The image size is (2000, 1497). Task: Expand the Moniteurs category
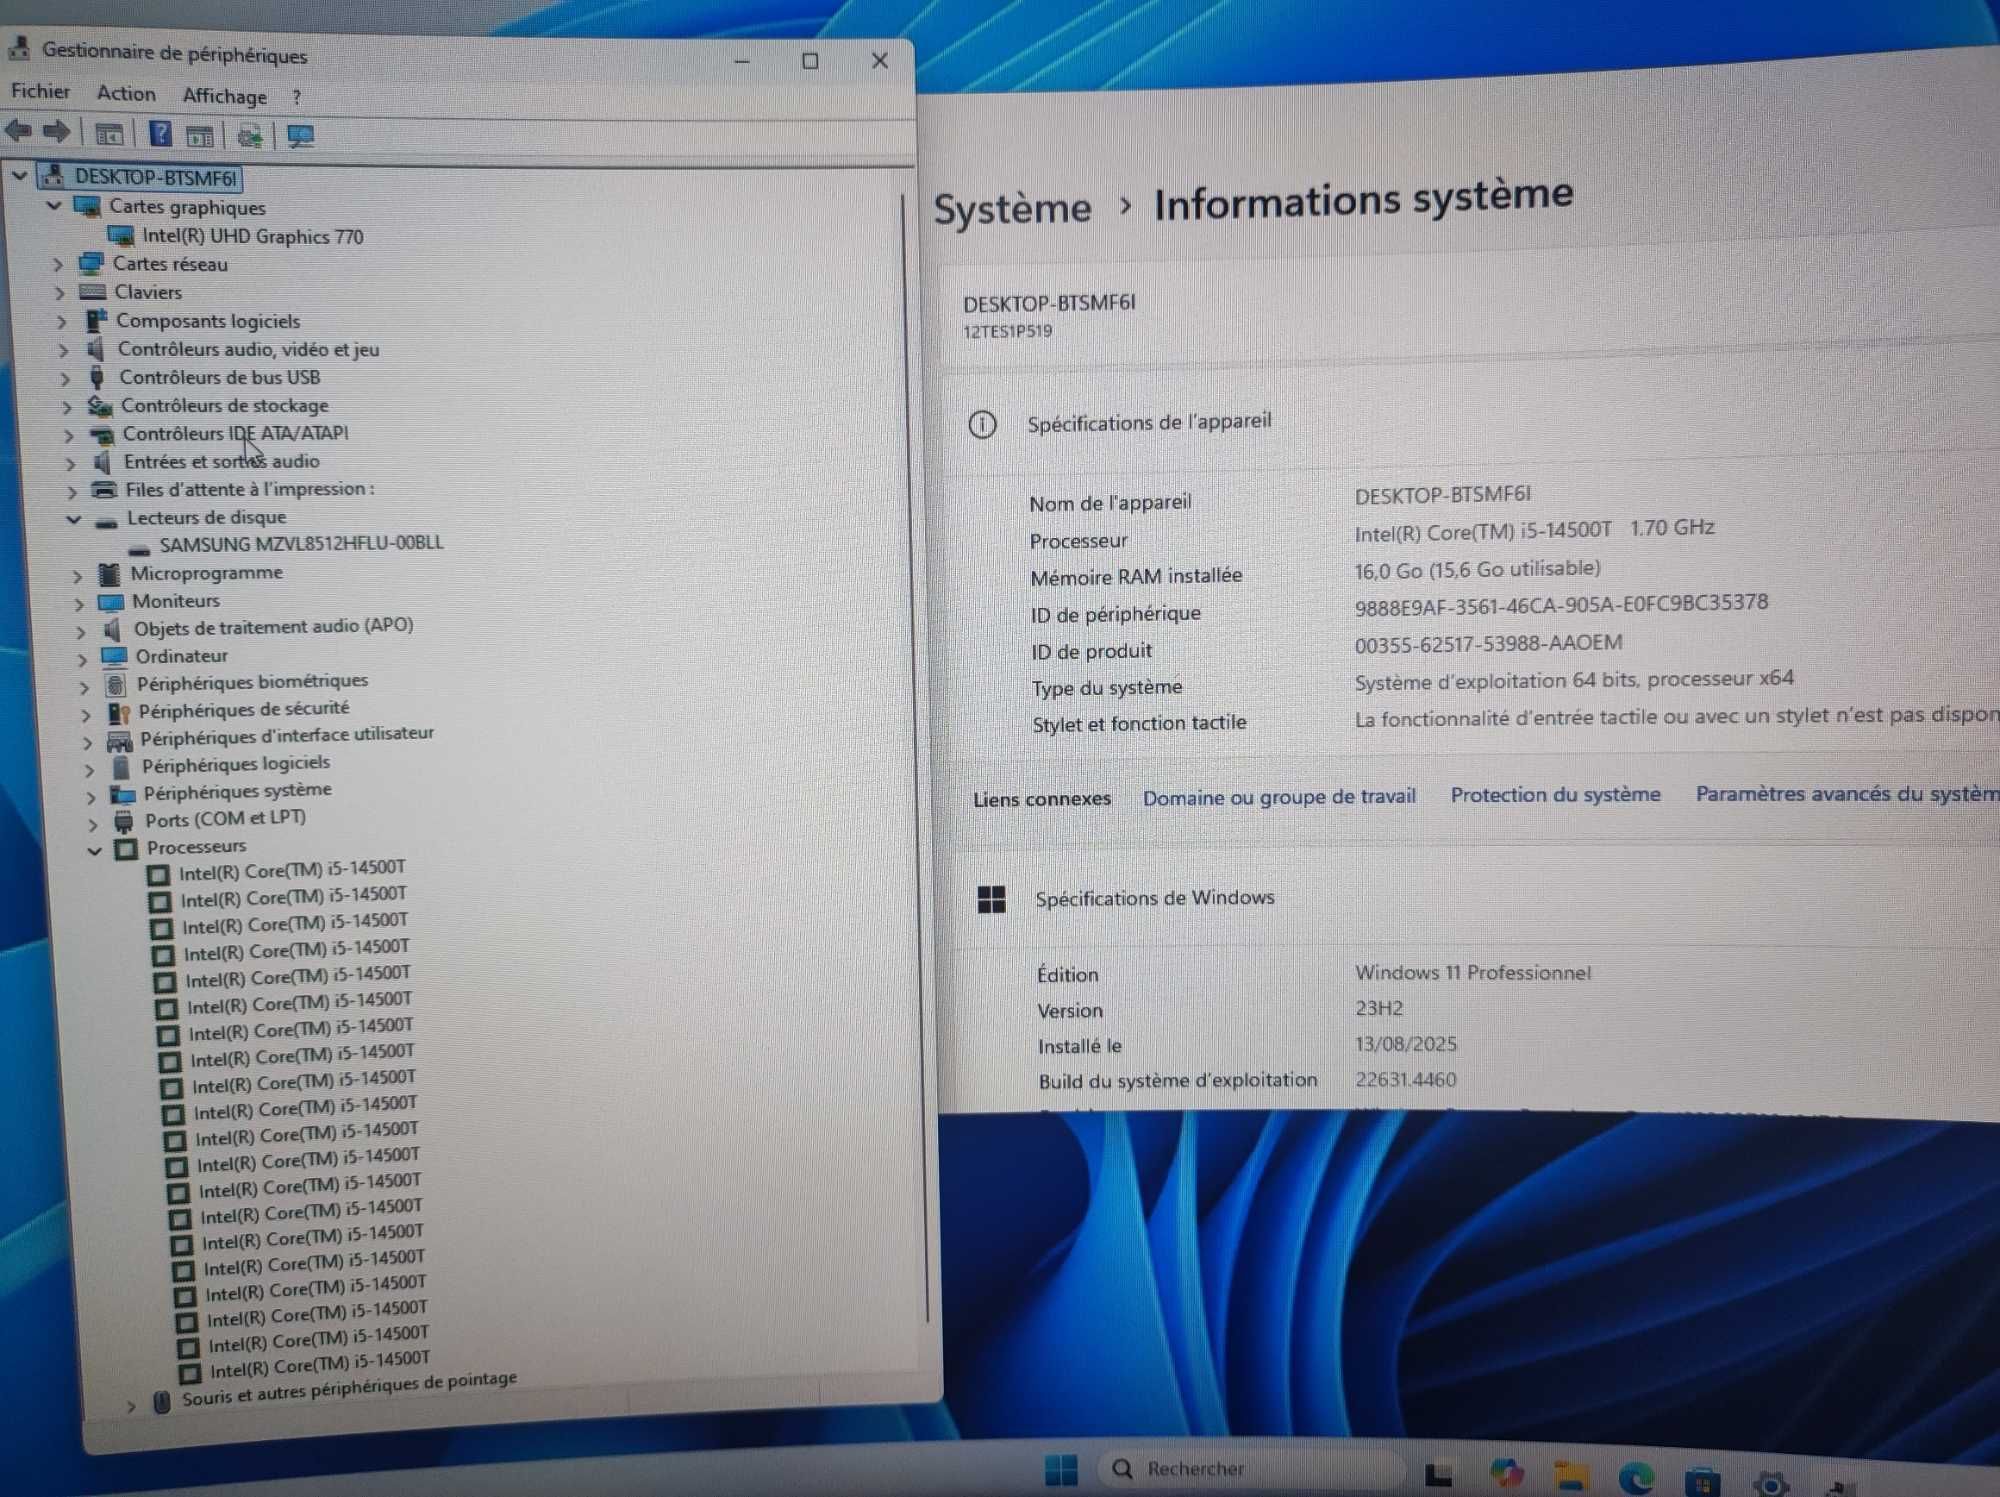click(x=78, y=604)
